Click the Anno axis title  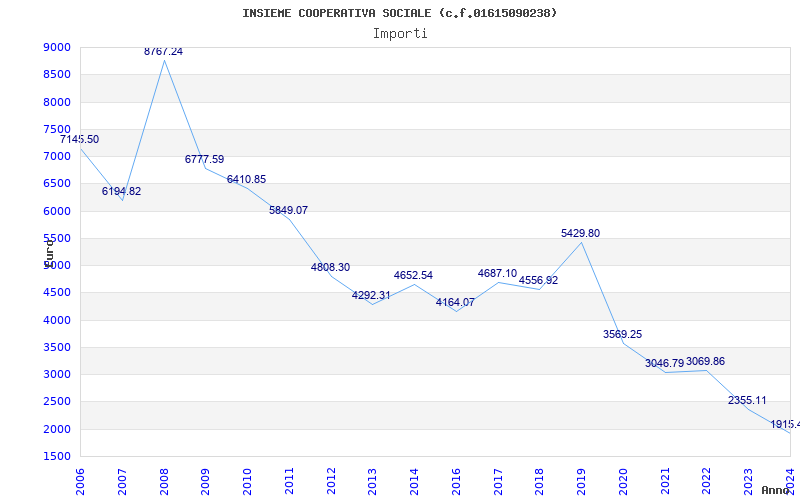tap(775, 490)
